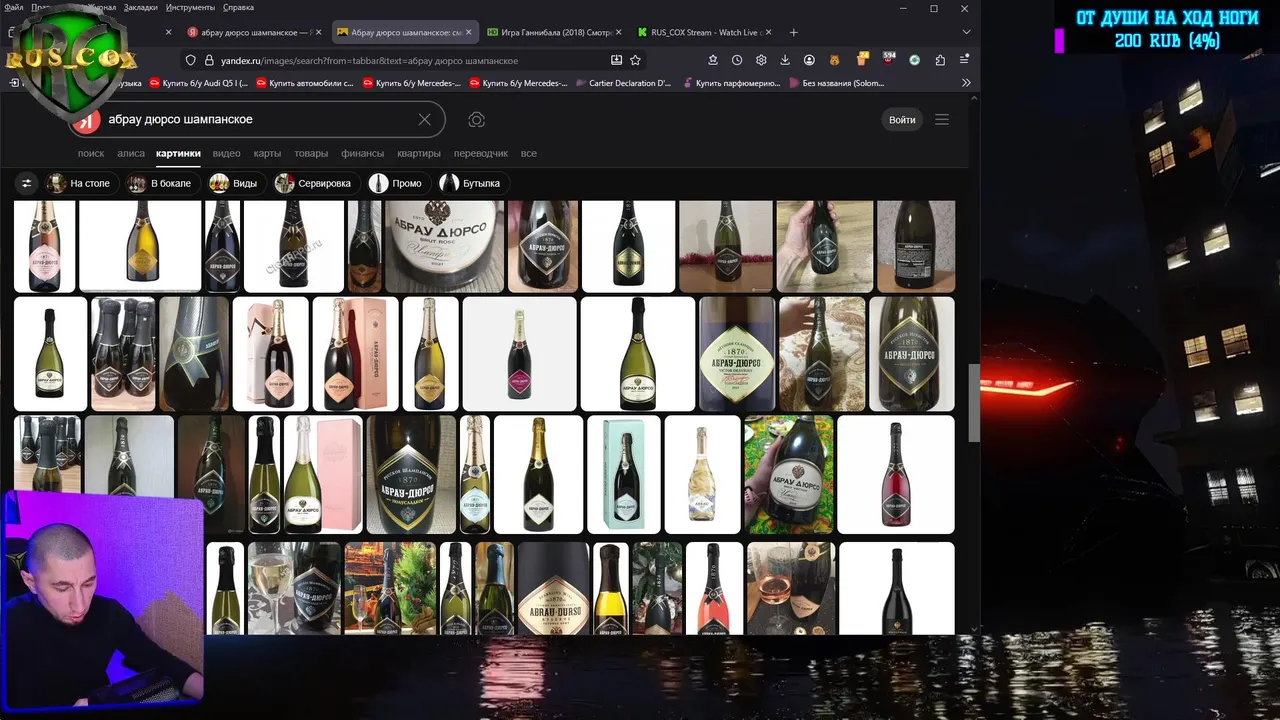The image size is (1280, 720).
Task: Go to Yandex видео section
Action: 226,153
